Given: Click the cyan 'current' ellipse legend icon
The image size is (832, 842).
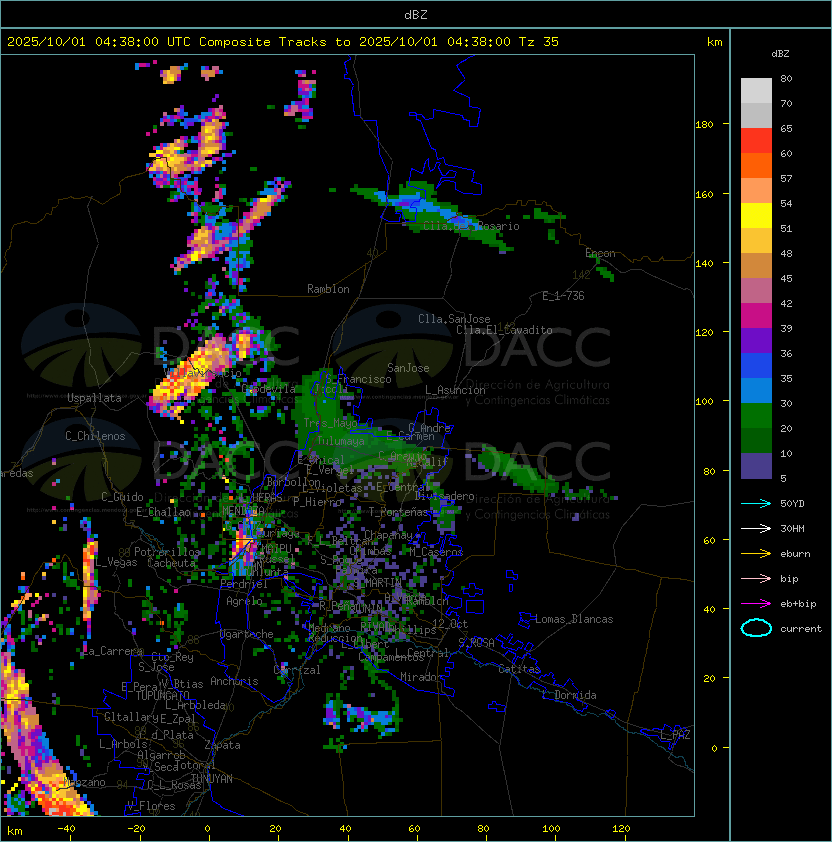Looking at the screenshot, I should click(756, 628).
